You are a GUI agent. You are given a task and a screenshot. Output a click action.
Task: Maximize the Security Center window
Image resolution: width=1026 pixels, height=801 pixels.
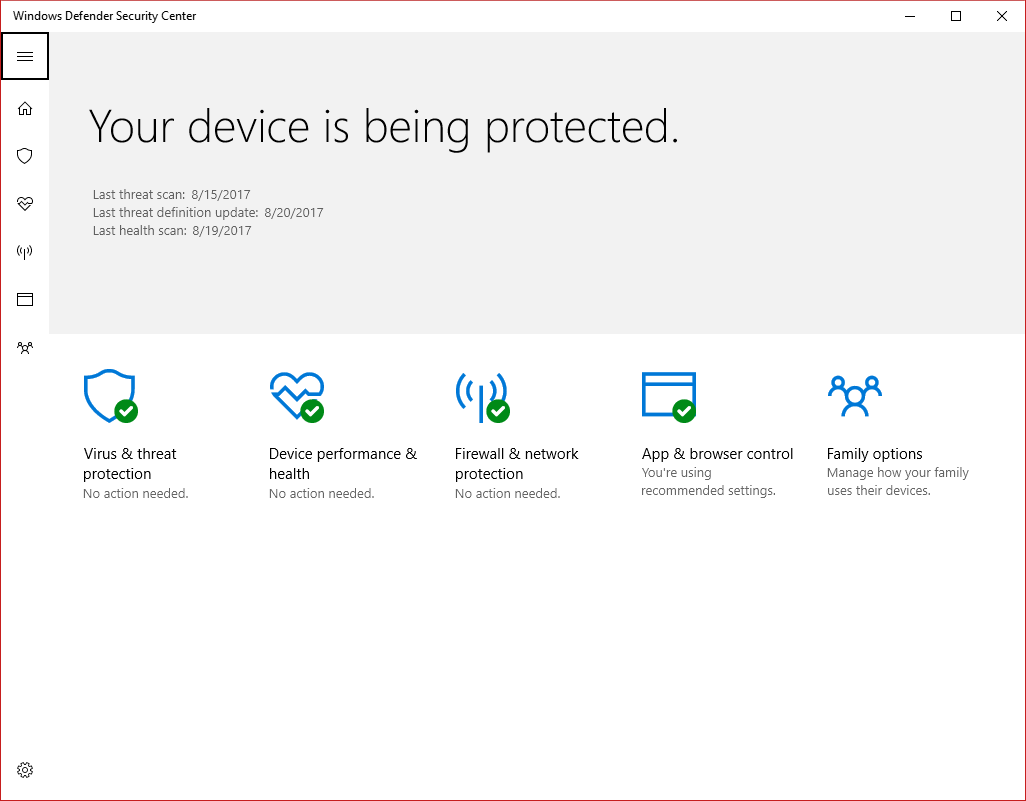pyautogui.click(x=956, y=16)
